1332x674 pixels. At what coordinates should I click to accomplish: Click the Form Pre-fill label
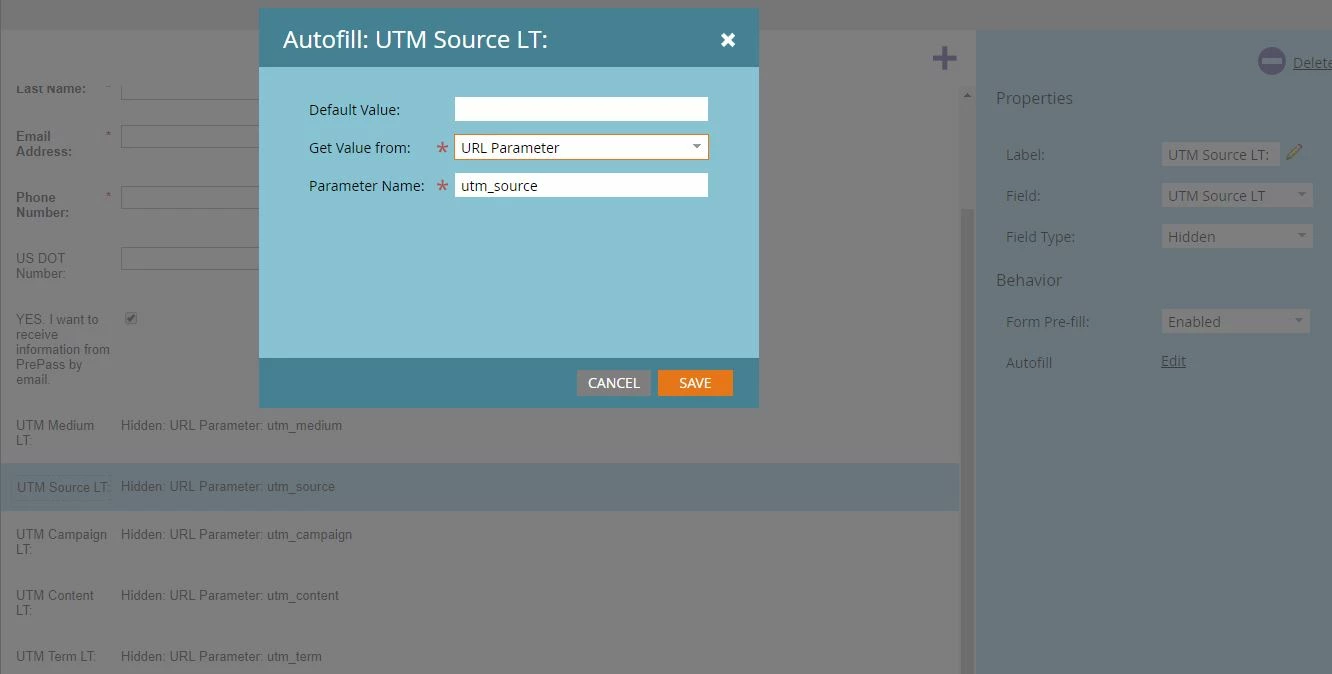pos(1047,322)
